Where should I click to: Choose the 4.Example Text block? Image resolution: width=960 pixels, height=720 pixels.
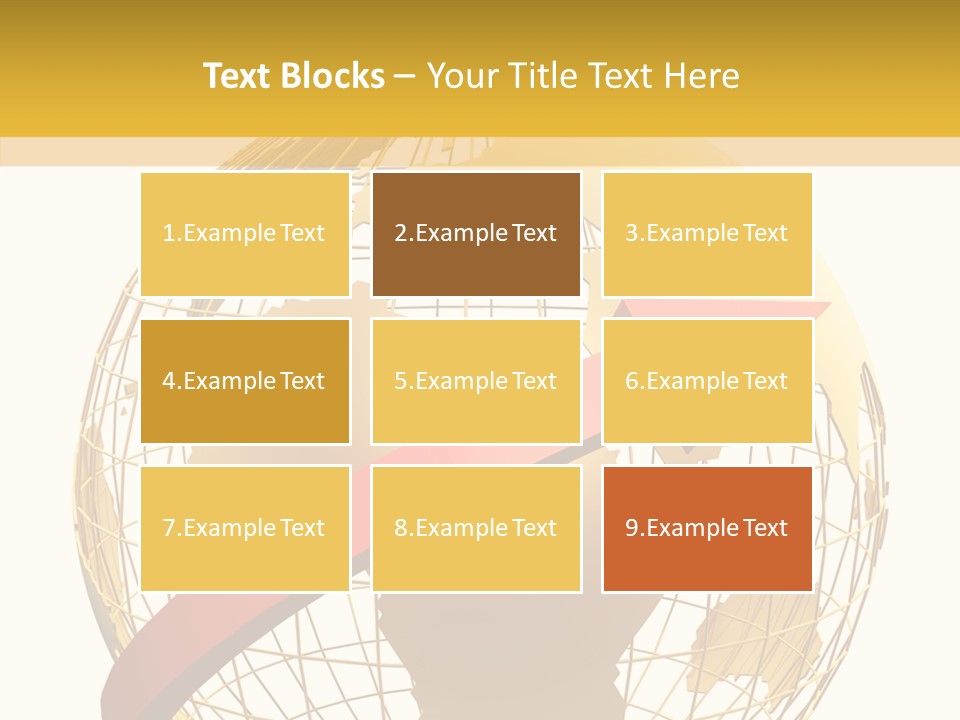pos(245,381)
